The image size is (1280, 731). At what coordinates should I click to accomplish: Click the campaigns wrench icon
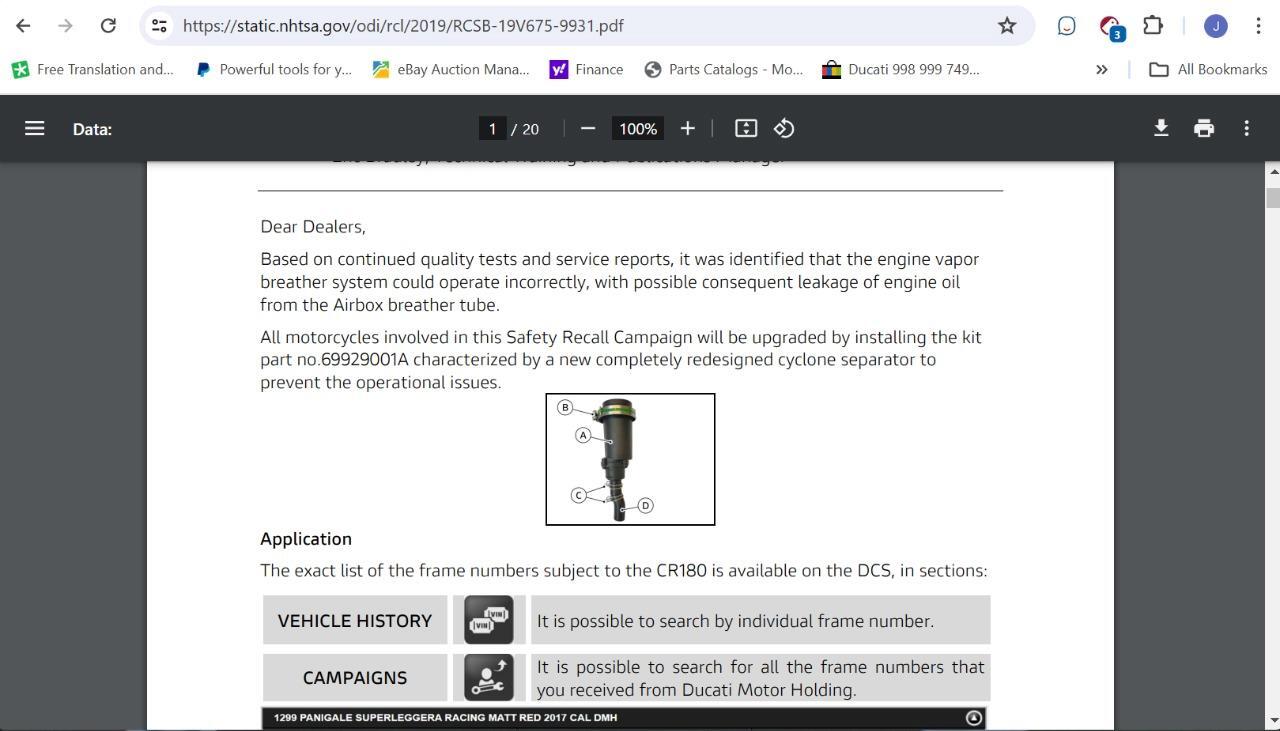point(489,677)
